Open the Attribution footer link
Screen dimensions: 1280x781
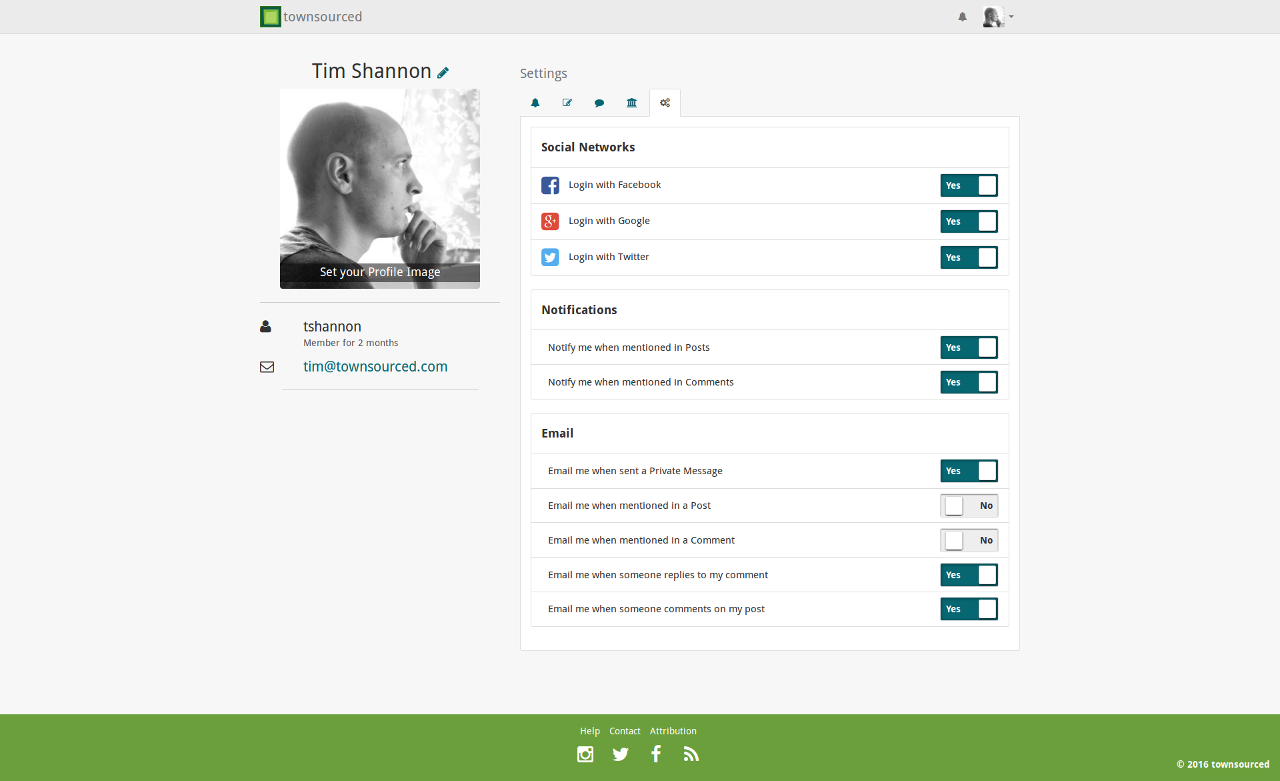[x=673, y=731]
